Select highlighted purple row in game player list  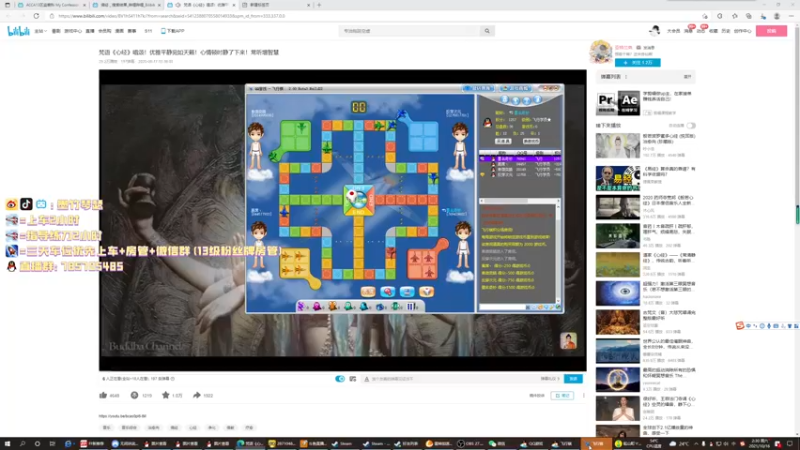click(x=520, y=159)
